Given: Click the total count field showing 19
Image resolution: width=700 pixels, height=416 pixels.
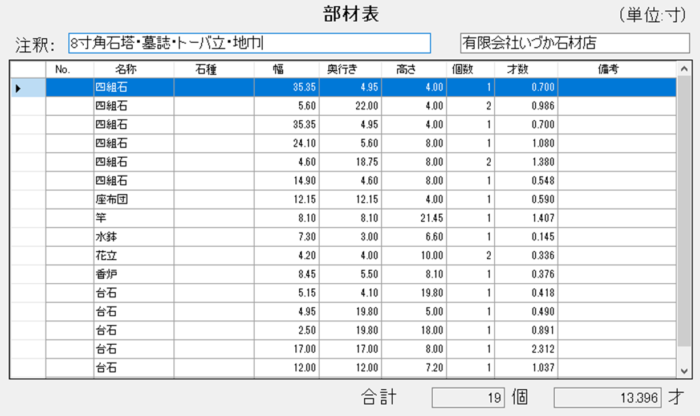Looking at the screenshot, I should click(x=468, y=398).
